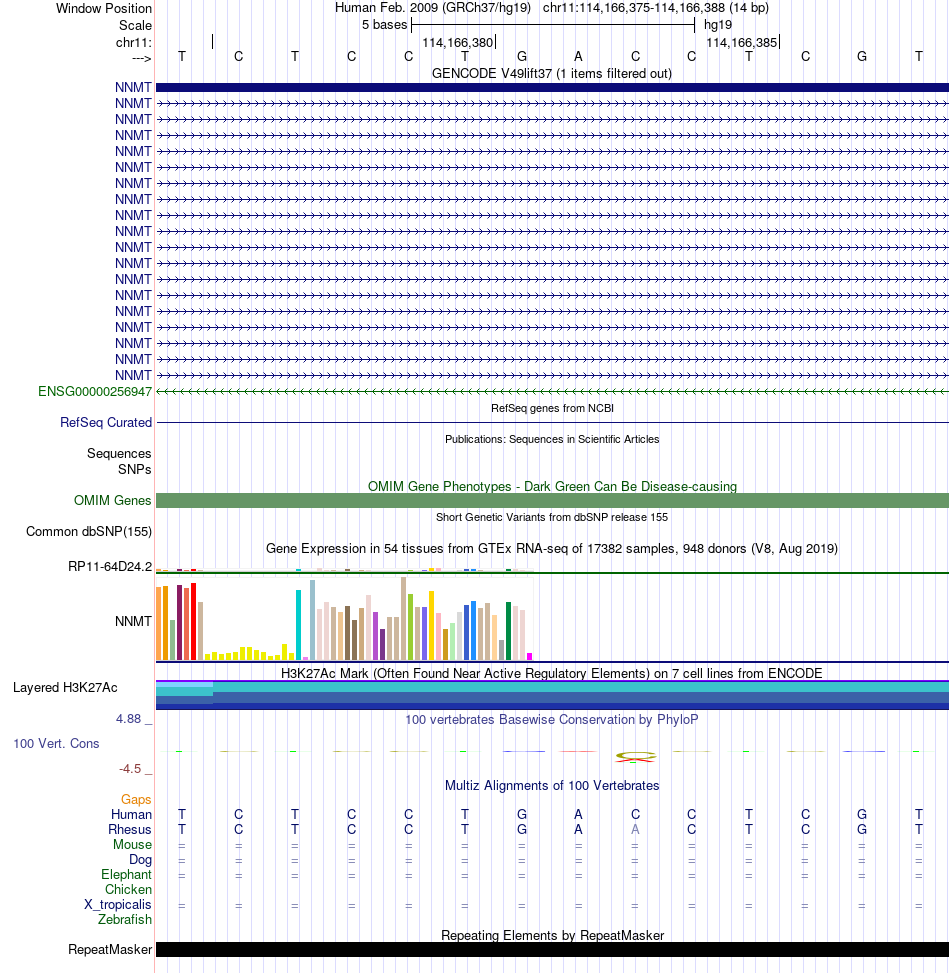Viewport: 950px width, 973px height.
Task: Click the NNMT GTEx expression bar chart
Action: tap(344, 618)
